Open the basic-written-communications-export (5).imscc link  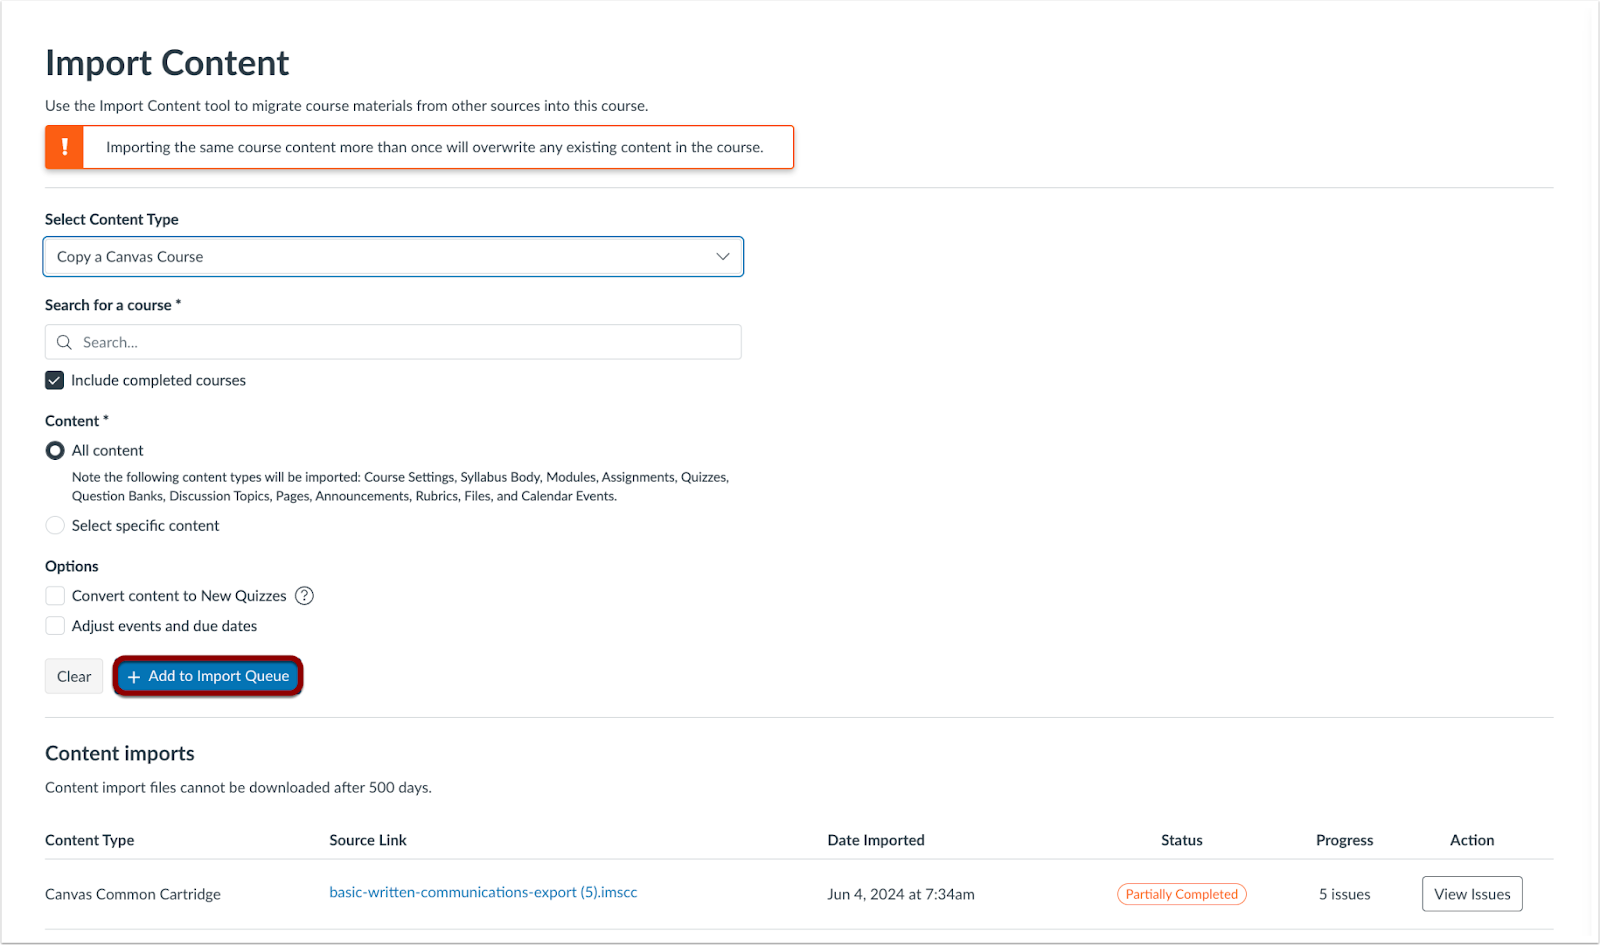[x=483, y=892]
